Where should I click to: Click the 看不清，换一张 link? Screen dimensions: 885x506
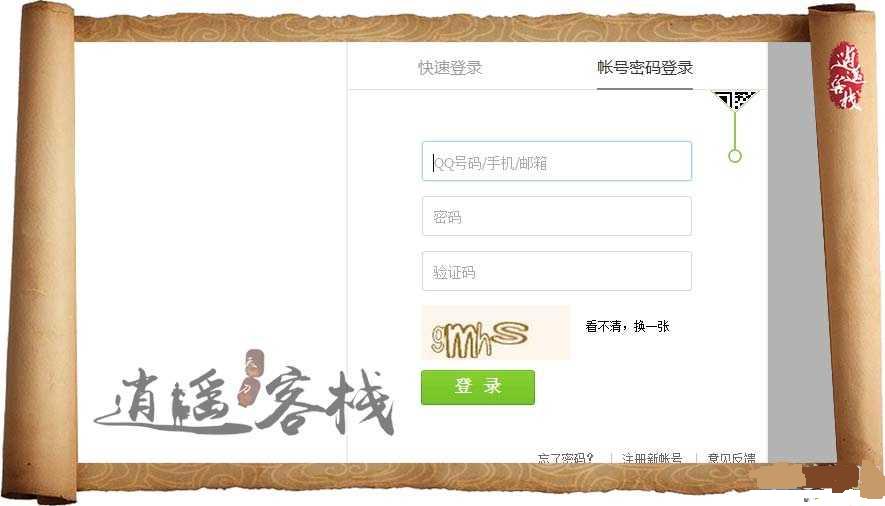(x=627, y=326)
